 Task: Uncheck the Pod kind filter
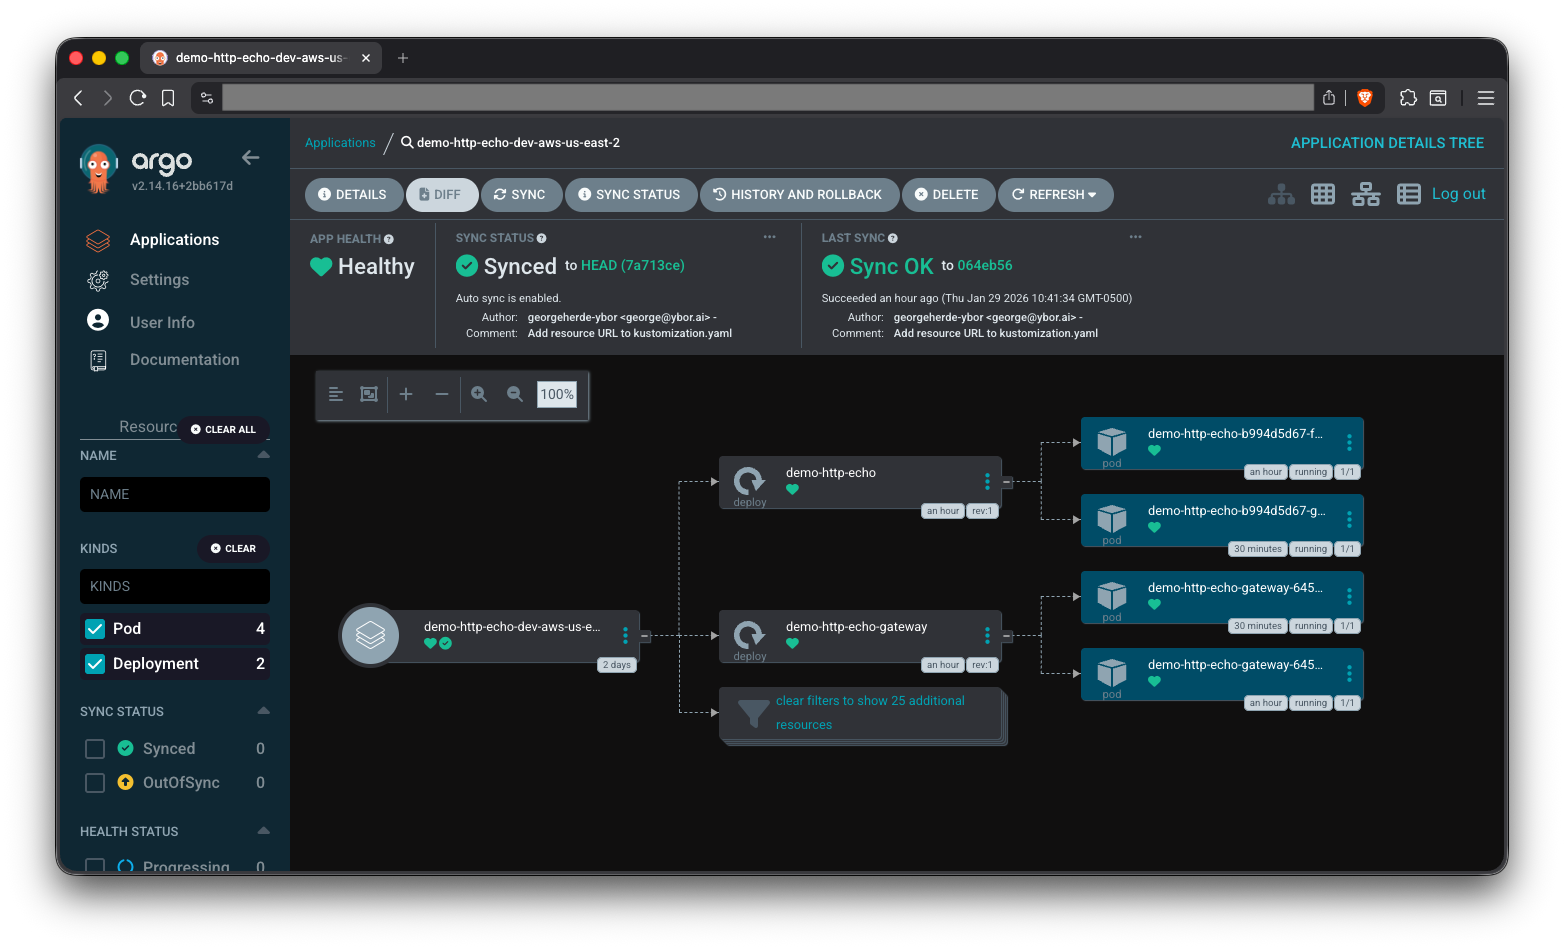(x=96, y=629)
